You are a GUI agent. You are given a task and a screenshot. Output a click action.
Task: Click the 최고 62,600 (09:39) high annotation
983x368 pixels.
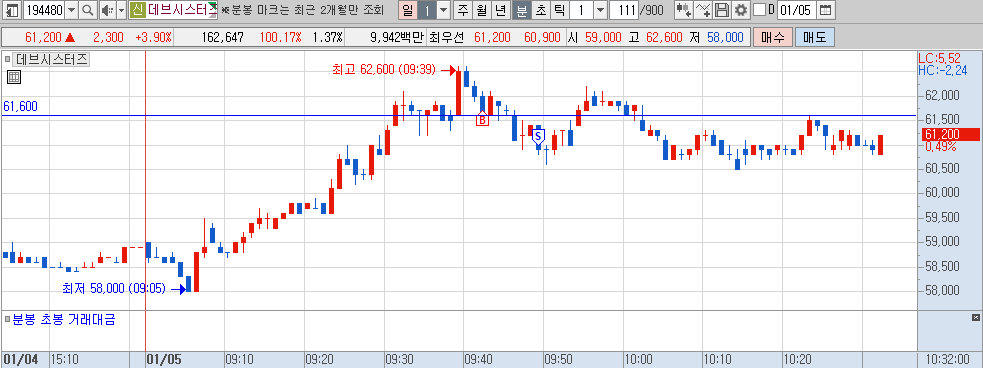384,70
